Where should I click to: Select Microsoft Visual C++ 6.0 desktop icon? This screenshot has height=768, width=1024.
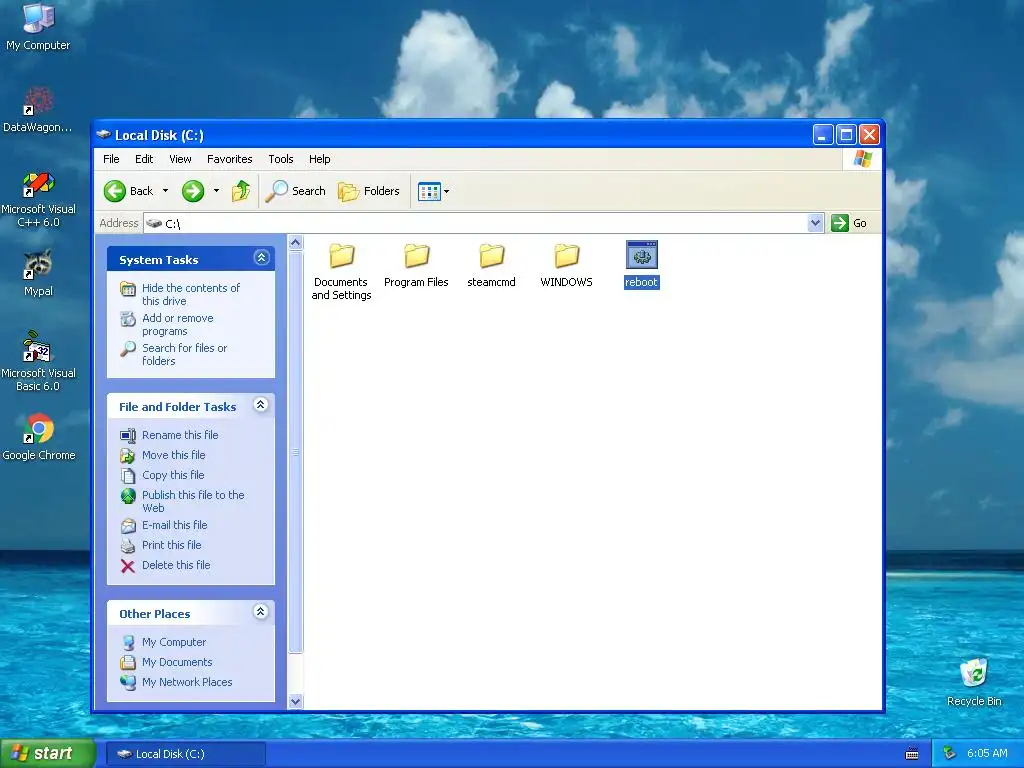[38, 199]
